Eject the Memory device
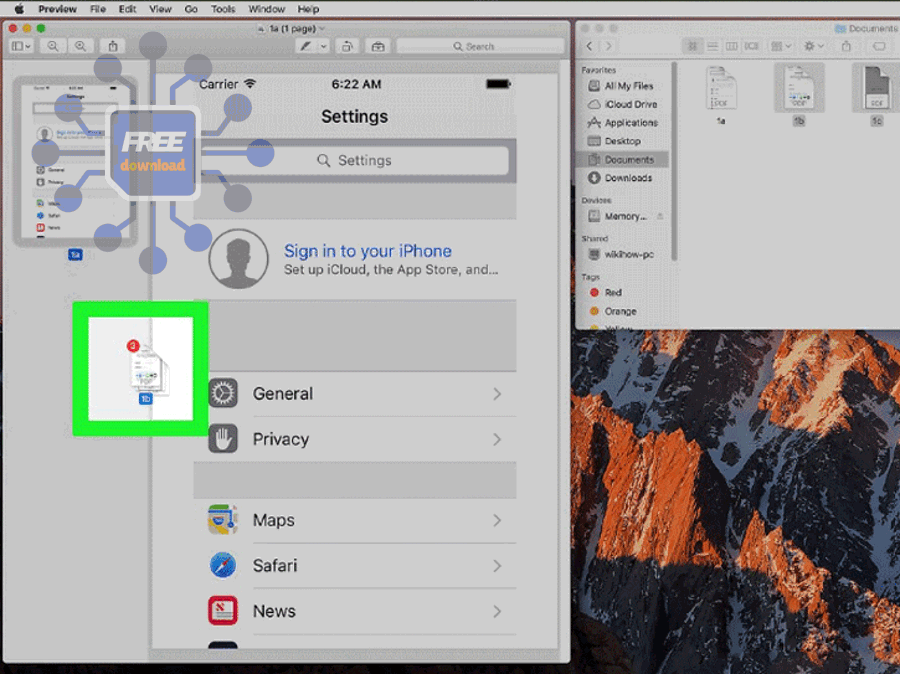Viewport: 900px width, 674px height. (x=660, y=216)
